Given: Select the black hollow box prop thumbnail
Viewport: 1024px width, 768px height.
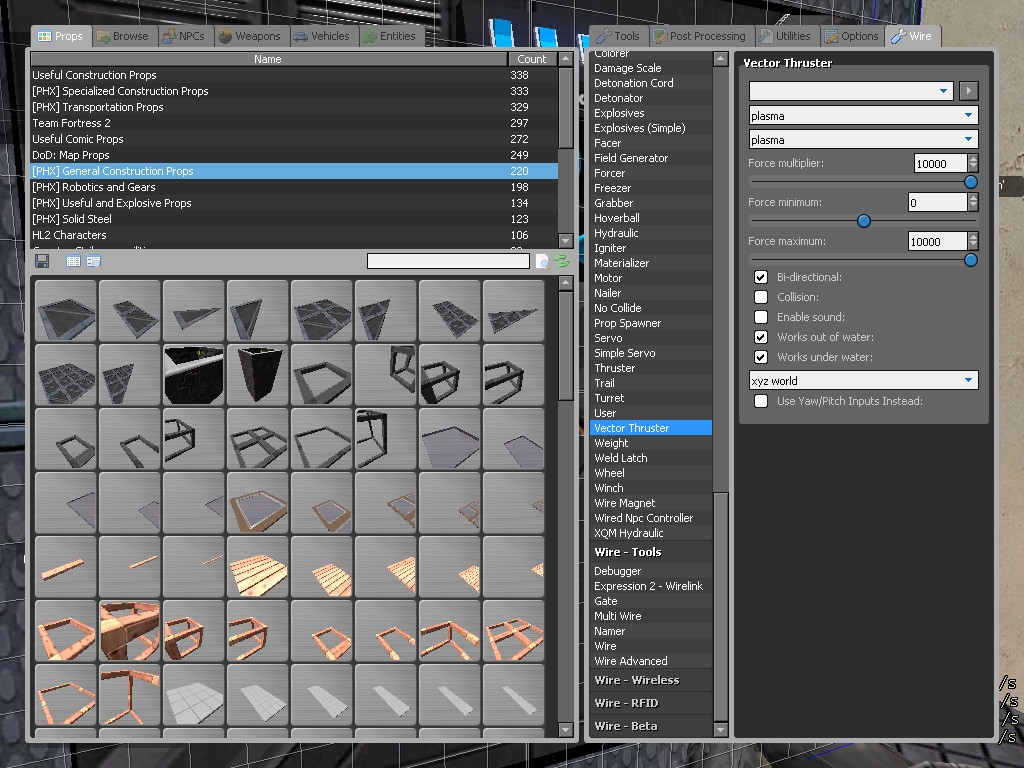Looking at the screenshot, I should (x=257, y=375).
